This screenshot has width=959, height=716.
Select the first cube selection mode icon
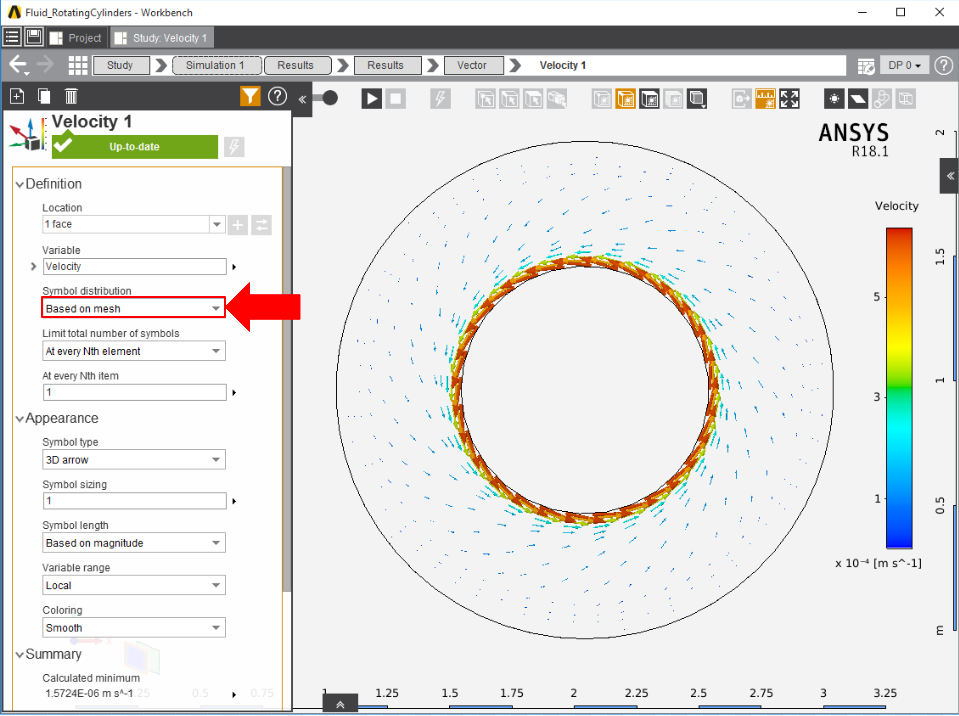coord(486,98)
